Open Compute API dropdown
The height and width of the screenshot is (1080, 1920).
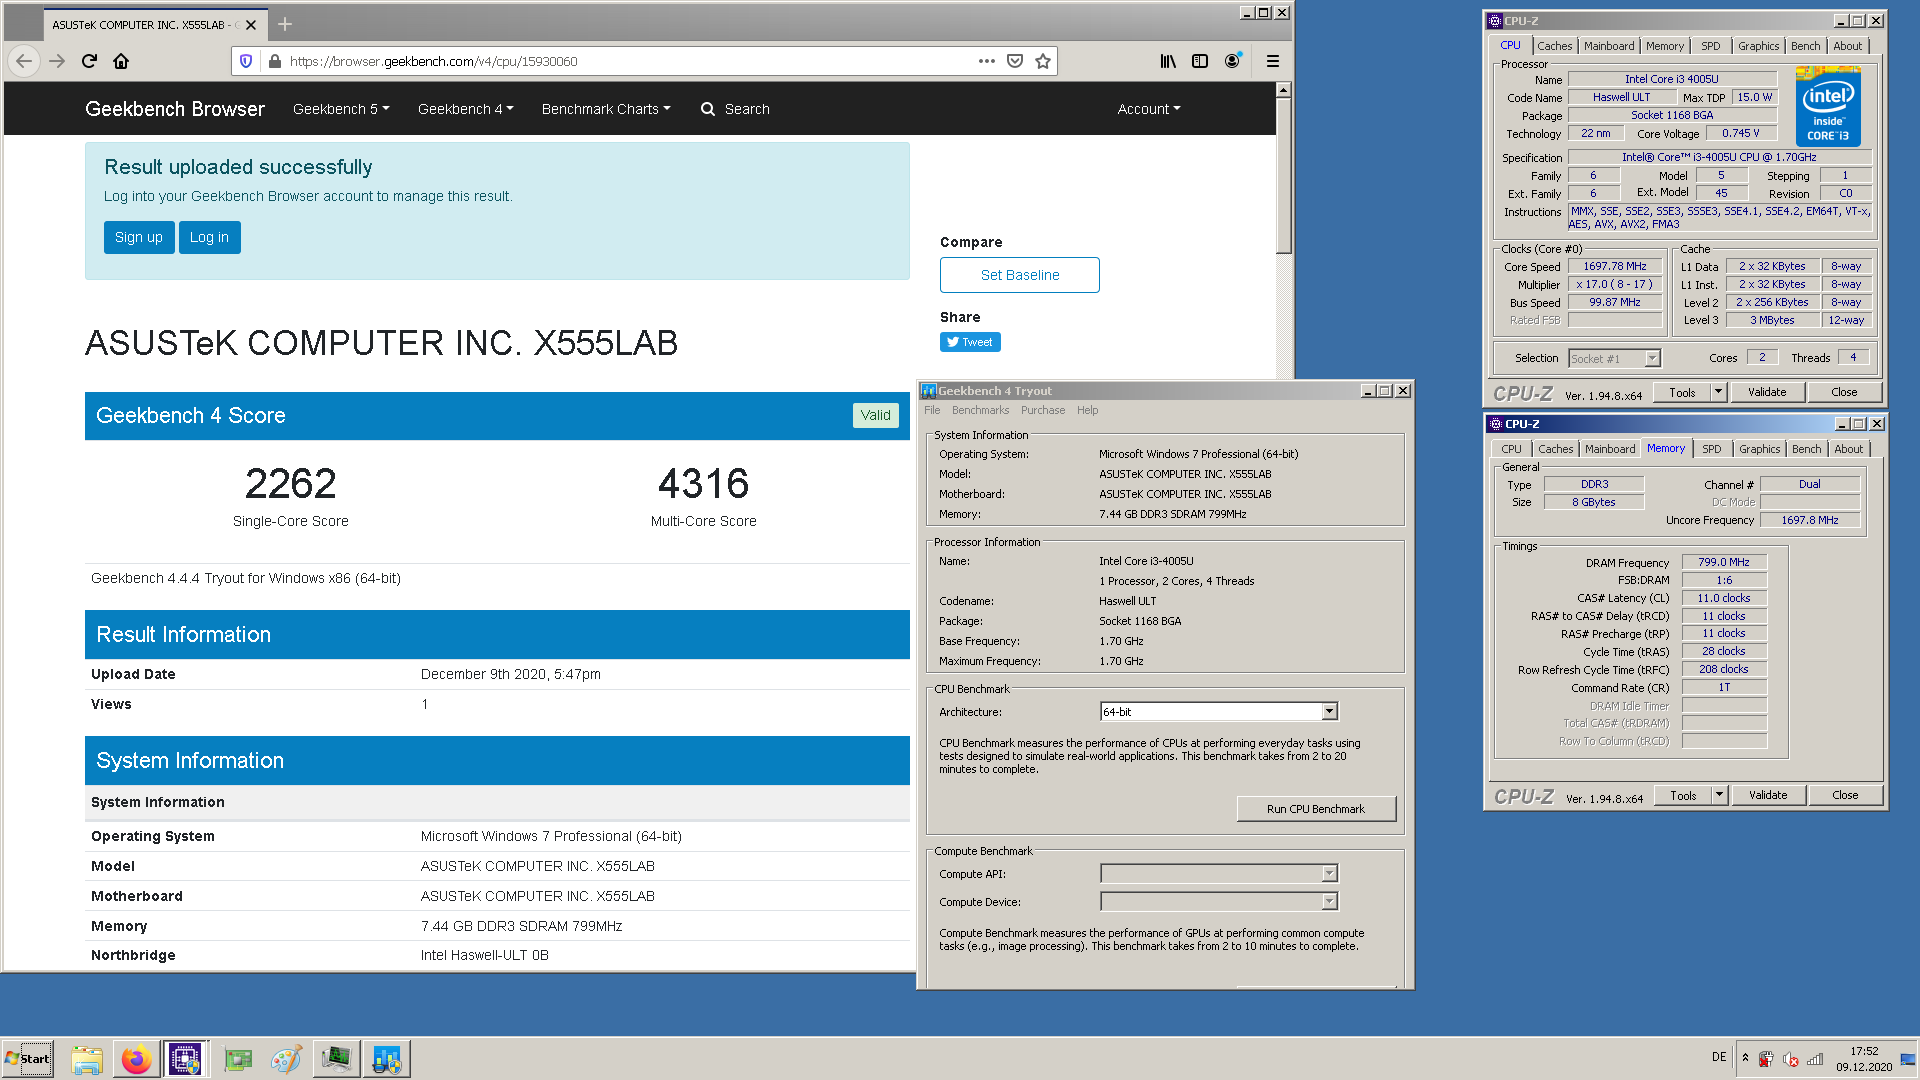point(1218,873)
